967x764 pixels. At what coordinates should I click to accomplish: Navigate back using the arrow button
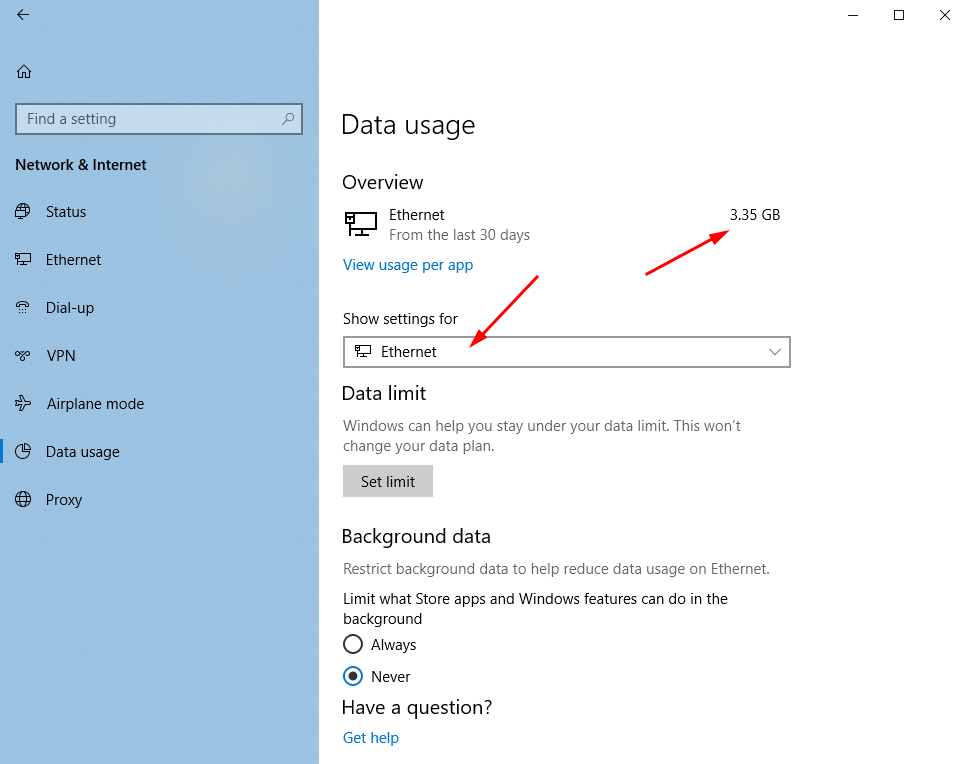coord(22,15)
